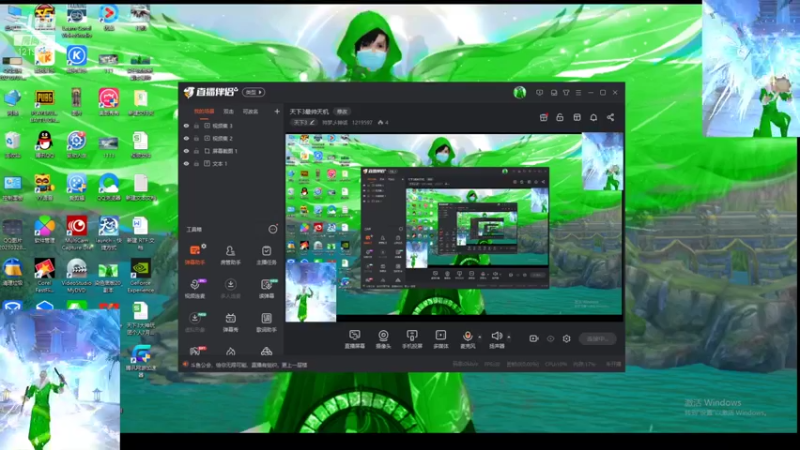Open room notification bell
This screenshot has width=800, height=450.
coord(593,117)
